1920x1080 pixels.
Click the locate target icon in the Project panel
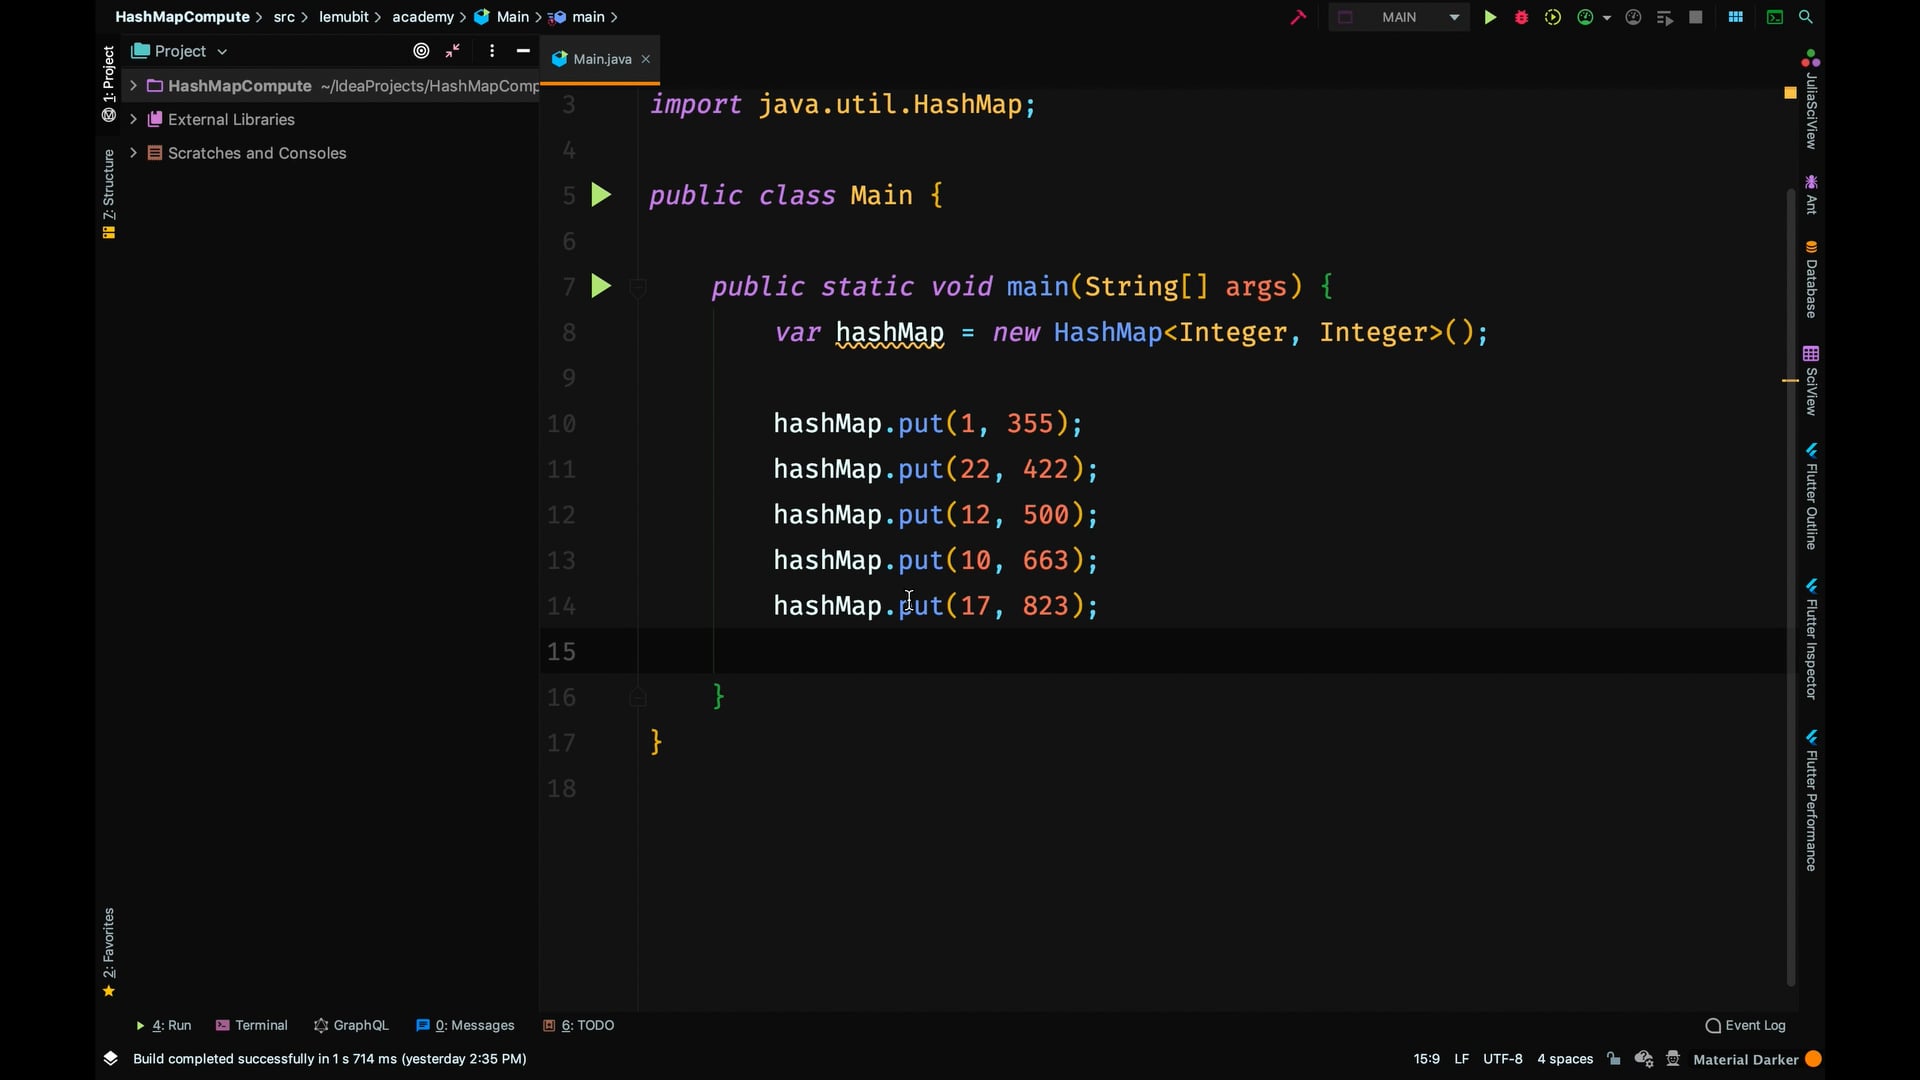tap(421, 51)
